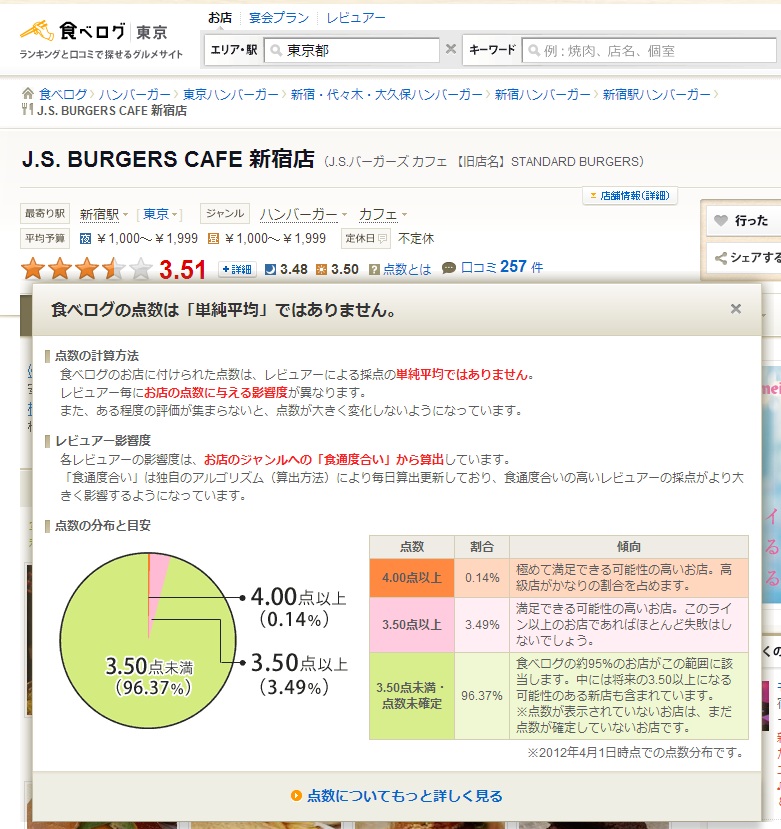Expand 店舗情報(詳細) section
The width and height of the screenshot is (781, 829).
630,196
